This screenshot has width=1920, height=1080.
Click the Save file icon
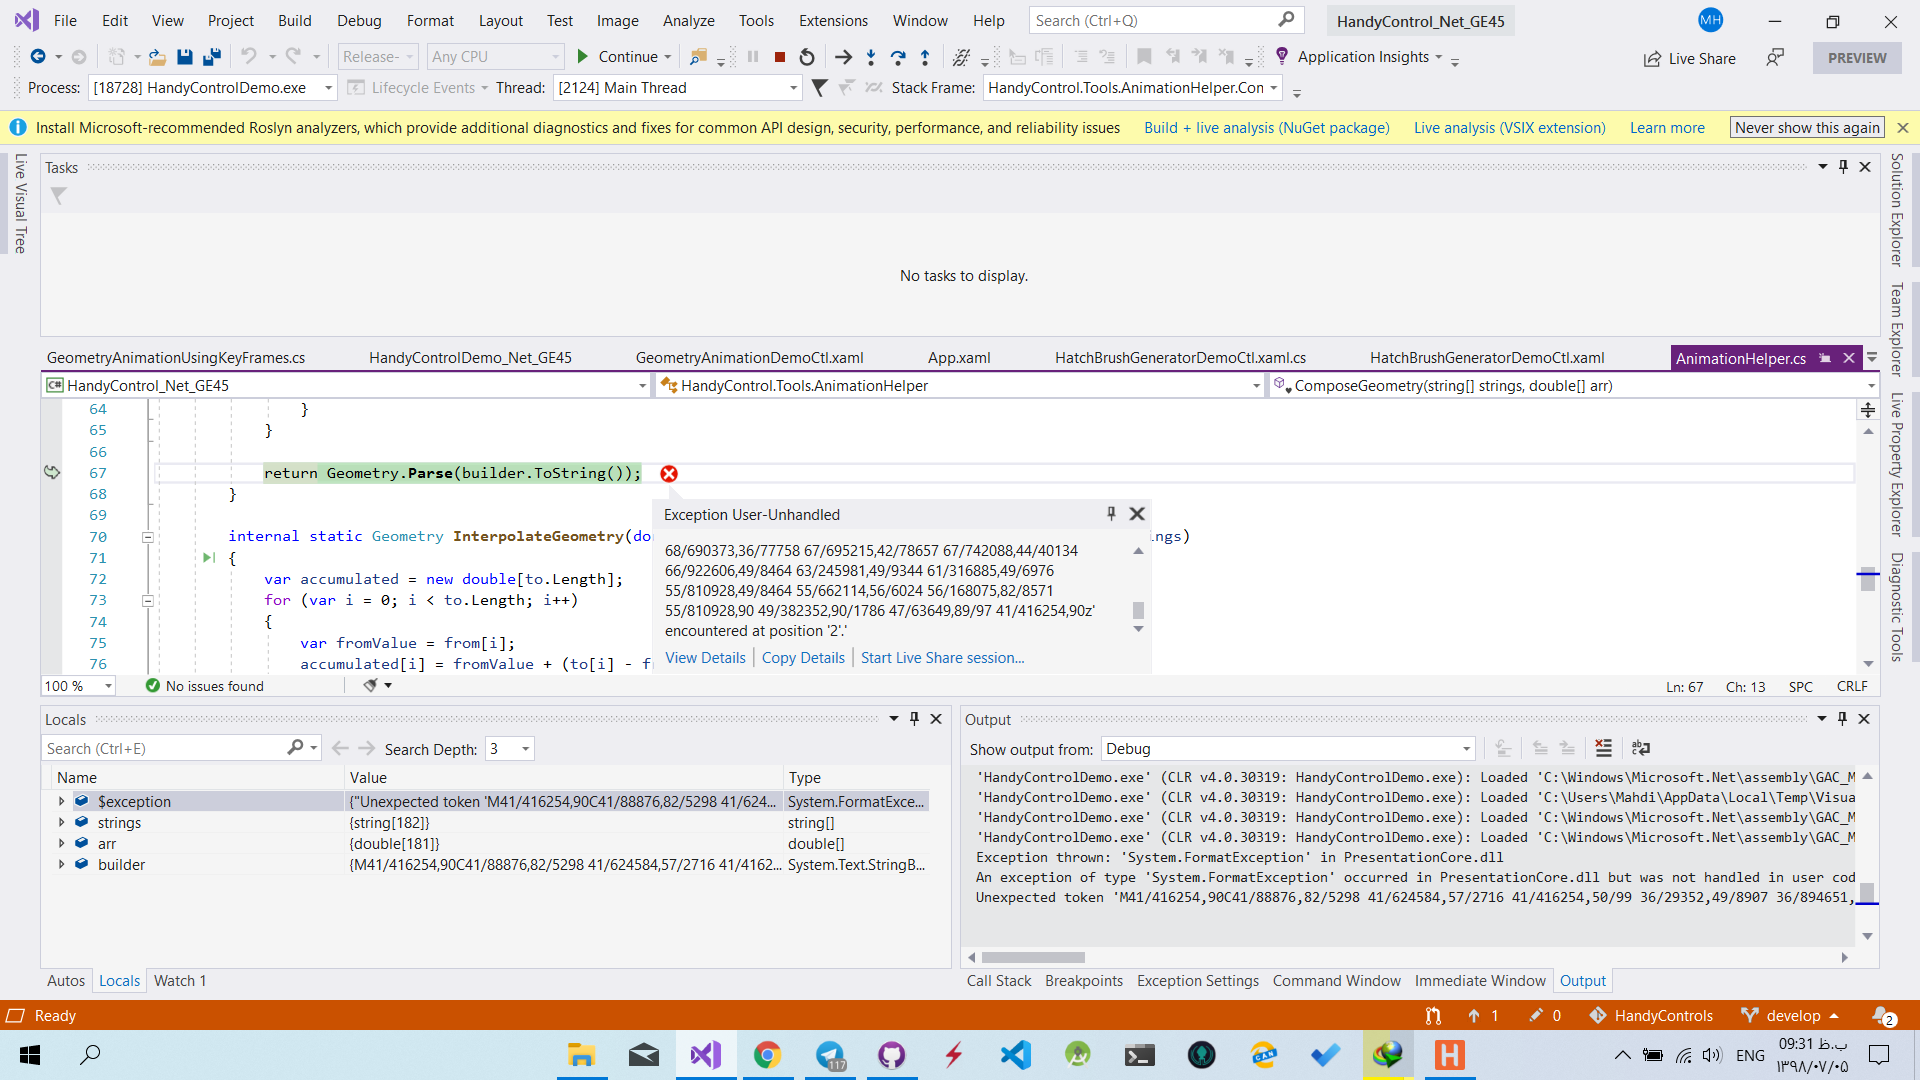185,57
